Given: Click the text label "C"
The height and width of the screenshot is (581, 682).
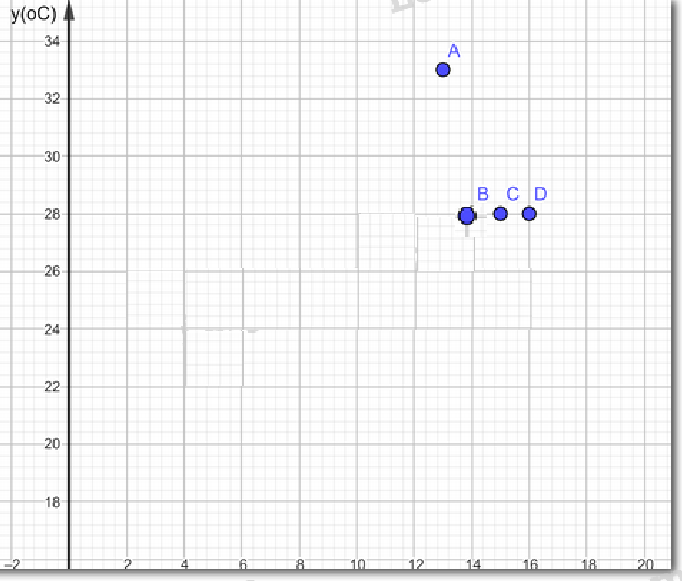Looking at the screenshot, I should 512,194.
